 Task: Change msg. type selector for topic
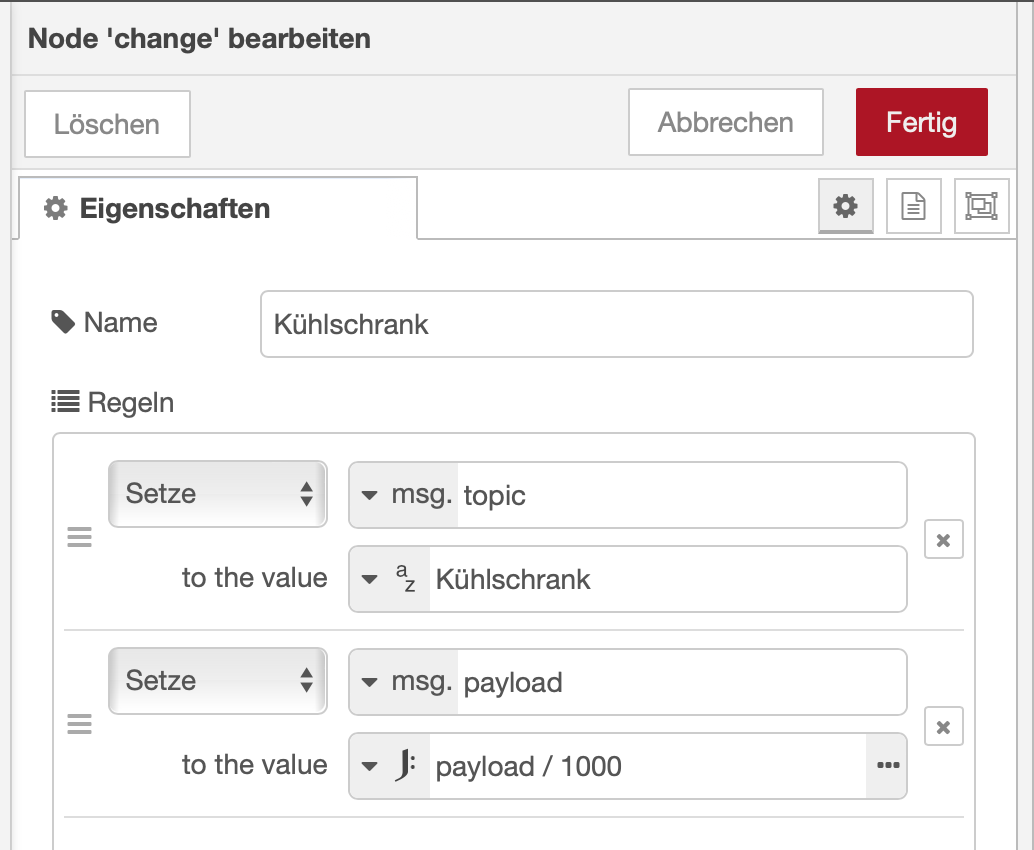tap(404, 495)
